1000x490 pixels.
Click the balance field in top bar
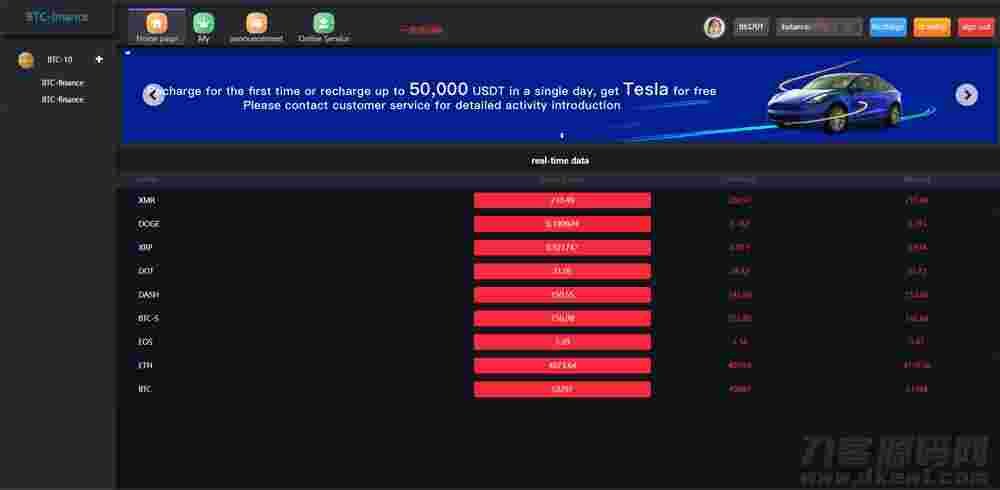point(820,27)
